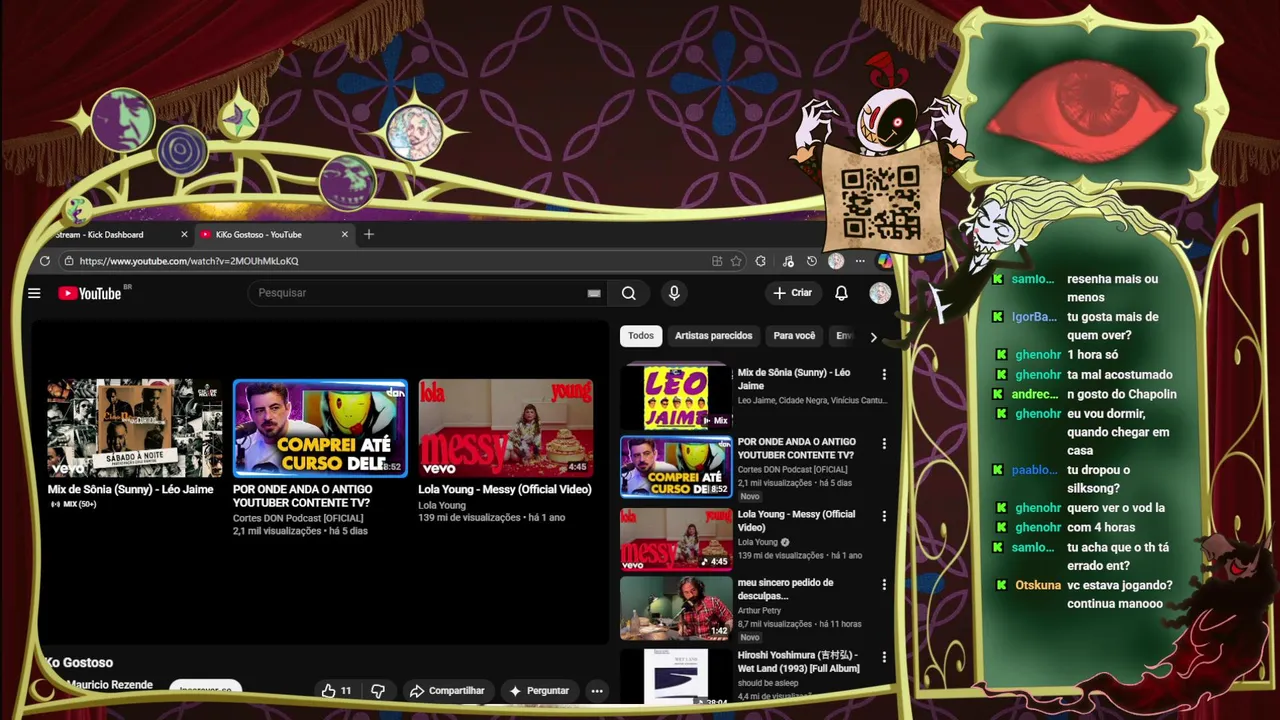The image size is (1280, 720).
Task: Open more actions ellipsis below video
Action: [x=597, y=691]
